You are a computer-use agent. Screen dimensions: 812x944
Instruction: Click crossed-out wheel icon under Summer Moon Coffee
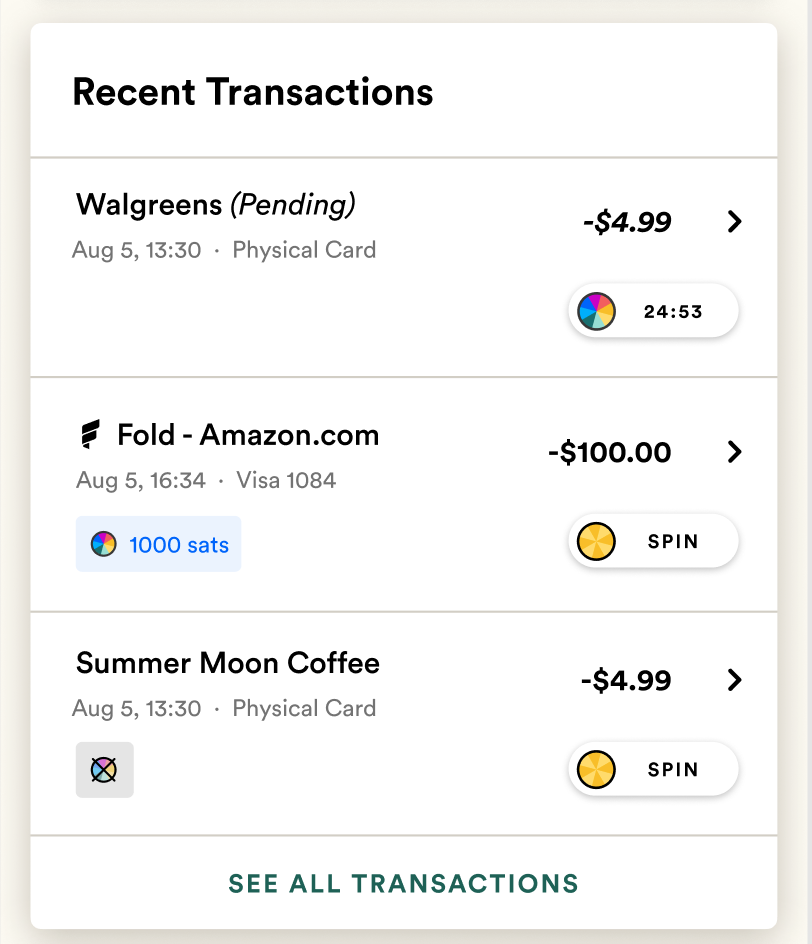(104, 769)
